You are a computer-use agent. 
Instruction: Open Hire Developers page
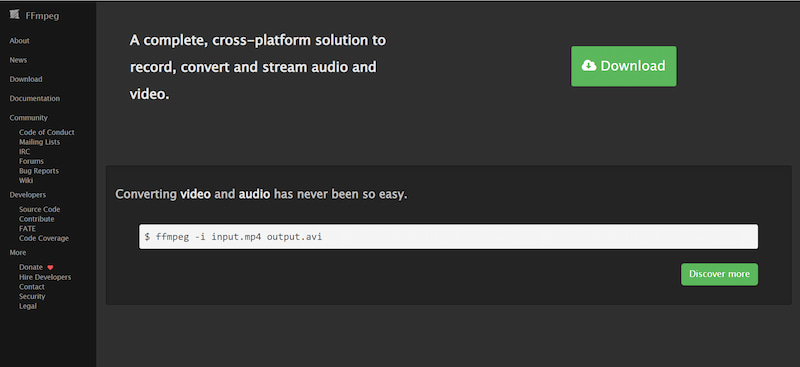45,277
